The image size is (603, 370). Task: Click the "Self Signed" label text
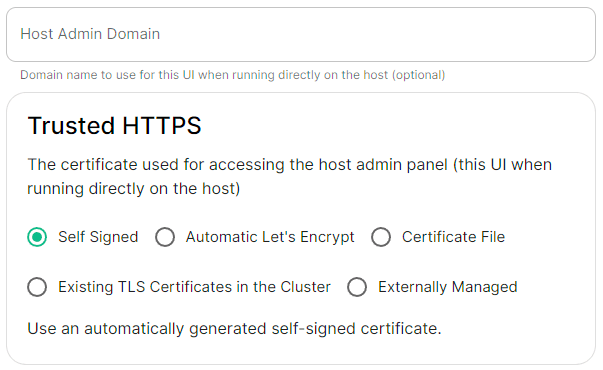[x=98, y=237]
